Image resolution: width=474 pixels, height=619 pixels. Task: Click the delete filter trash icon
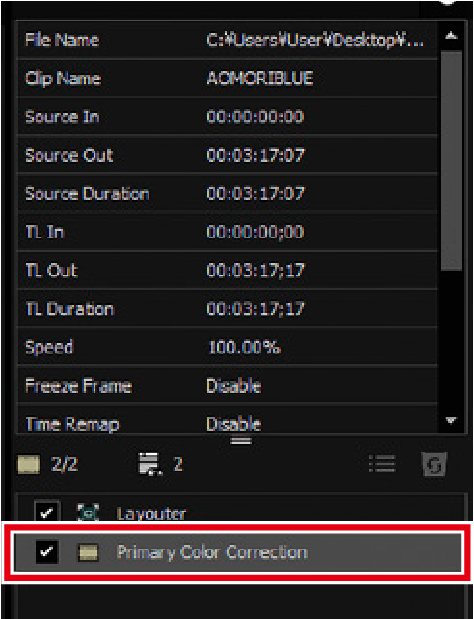[433, 464]
